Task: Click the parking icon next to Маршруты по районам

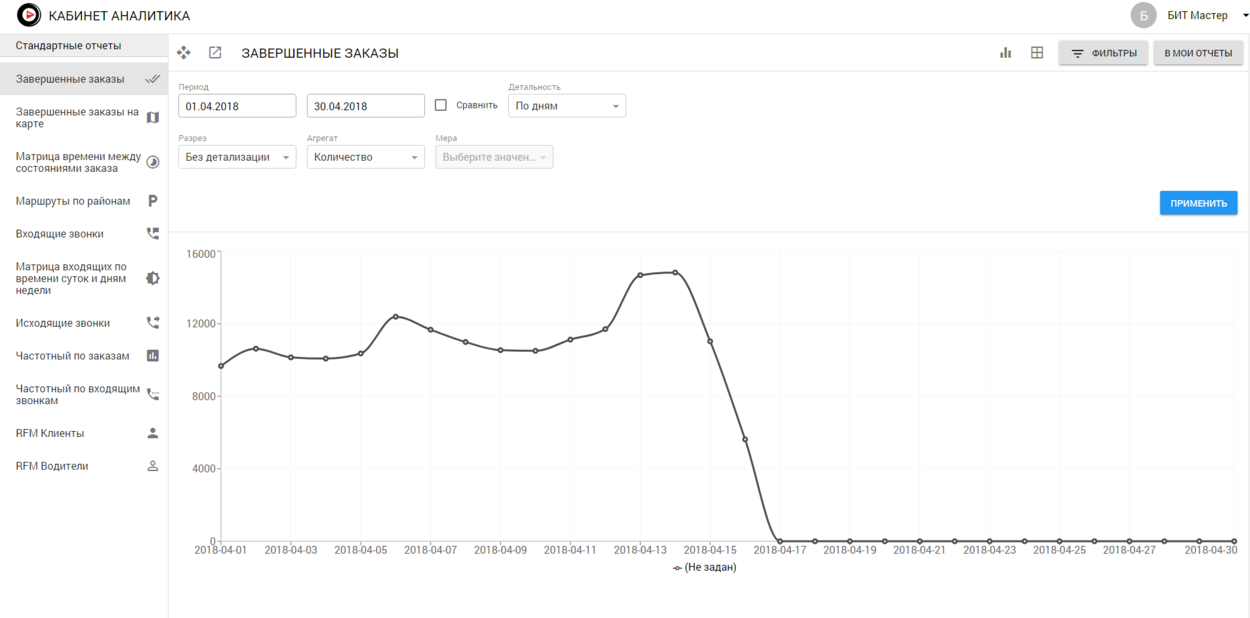Action: click(153, 201)
